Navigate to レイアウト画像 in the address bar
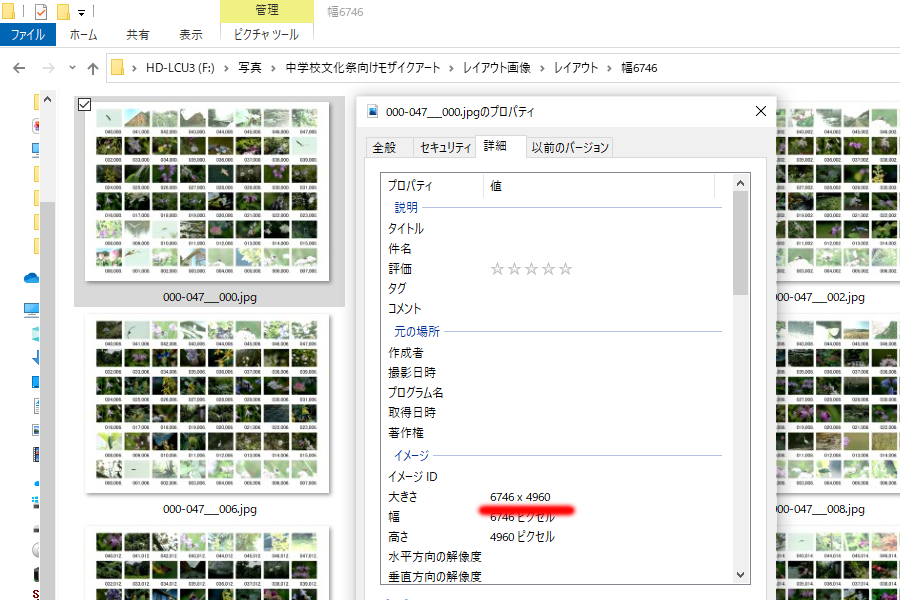 pos(497,68)
